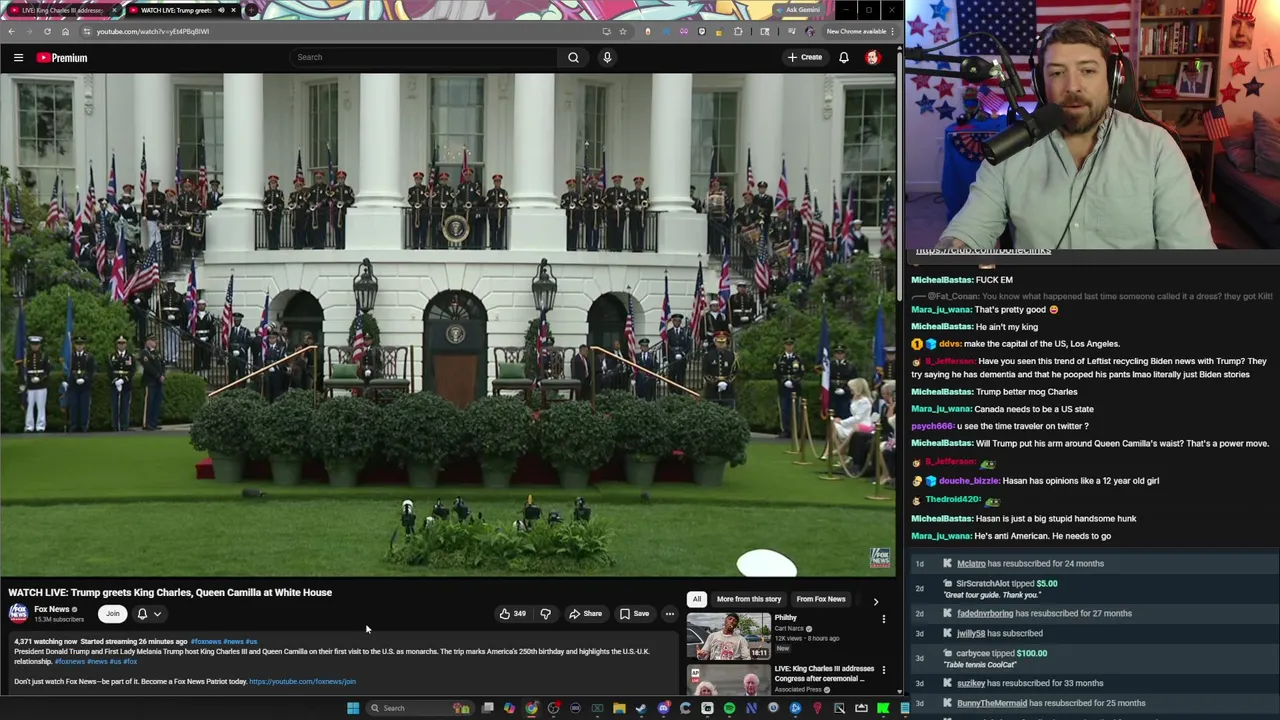Open the Fox News channel avatar

click(x=18, y=613)
